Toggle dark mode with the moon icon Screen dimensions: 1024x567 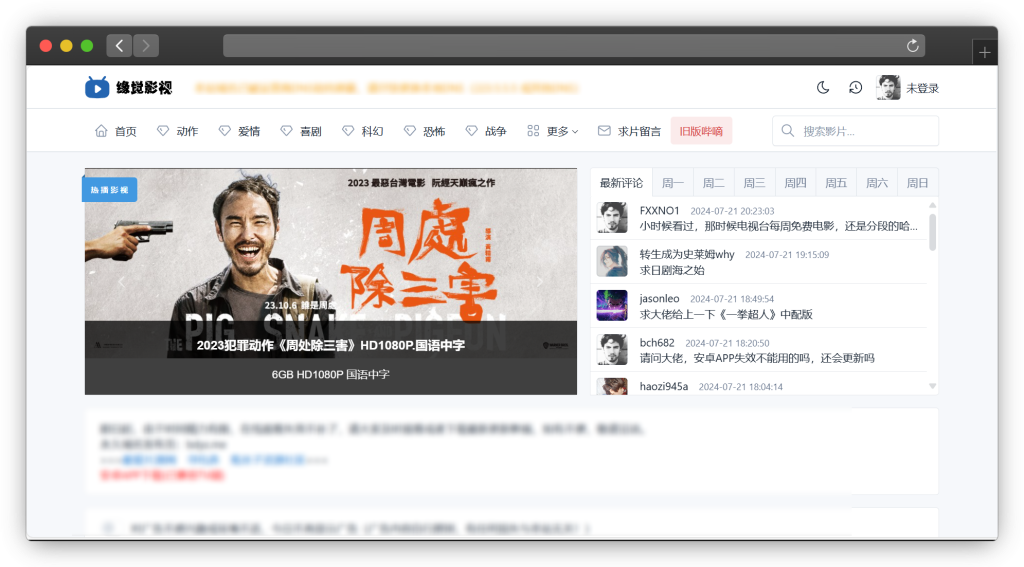[x=823, y=88]
